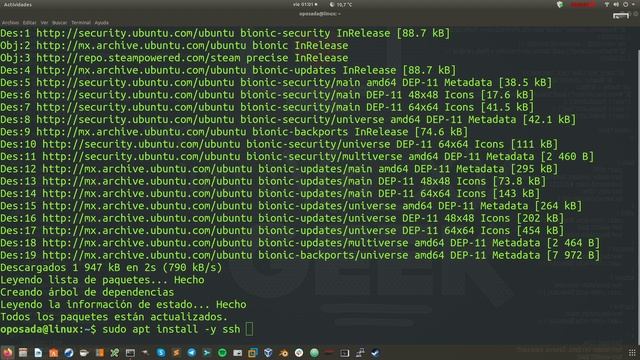This screenshot has width=640, height=360.
Task: Open the Ayuda menu
Action: tap(102, 23)
